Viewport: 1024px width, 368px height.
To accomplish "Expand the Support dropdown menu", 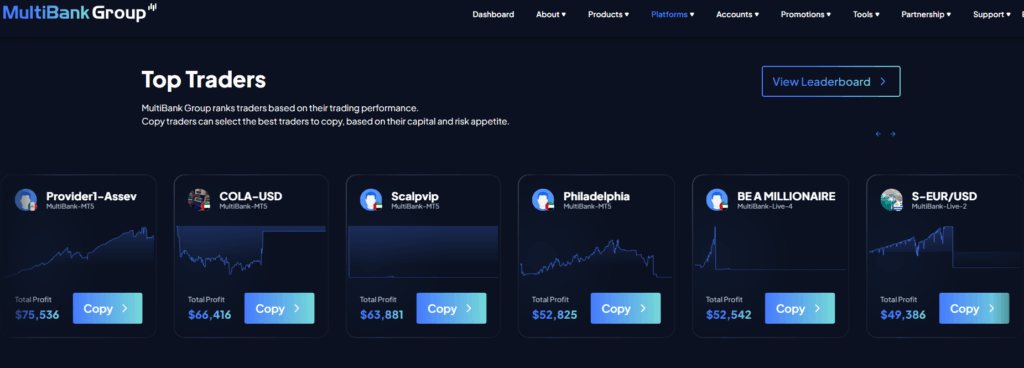I will tap(992, 14).
